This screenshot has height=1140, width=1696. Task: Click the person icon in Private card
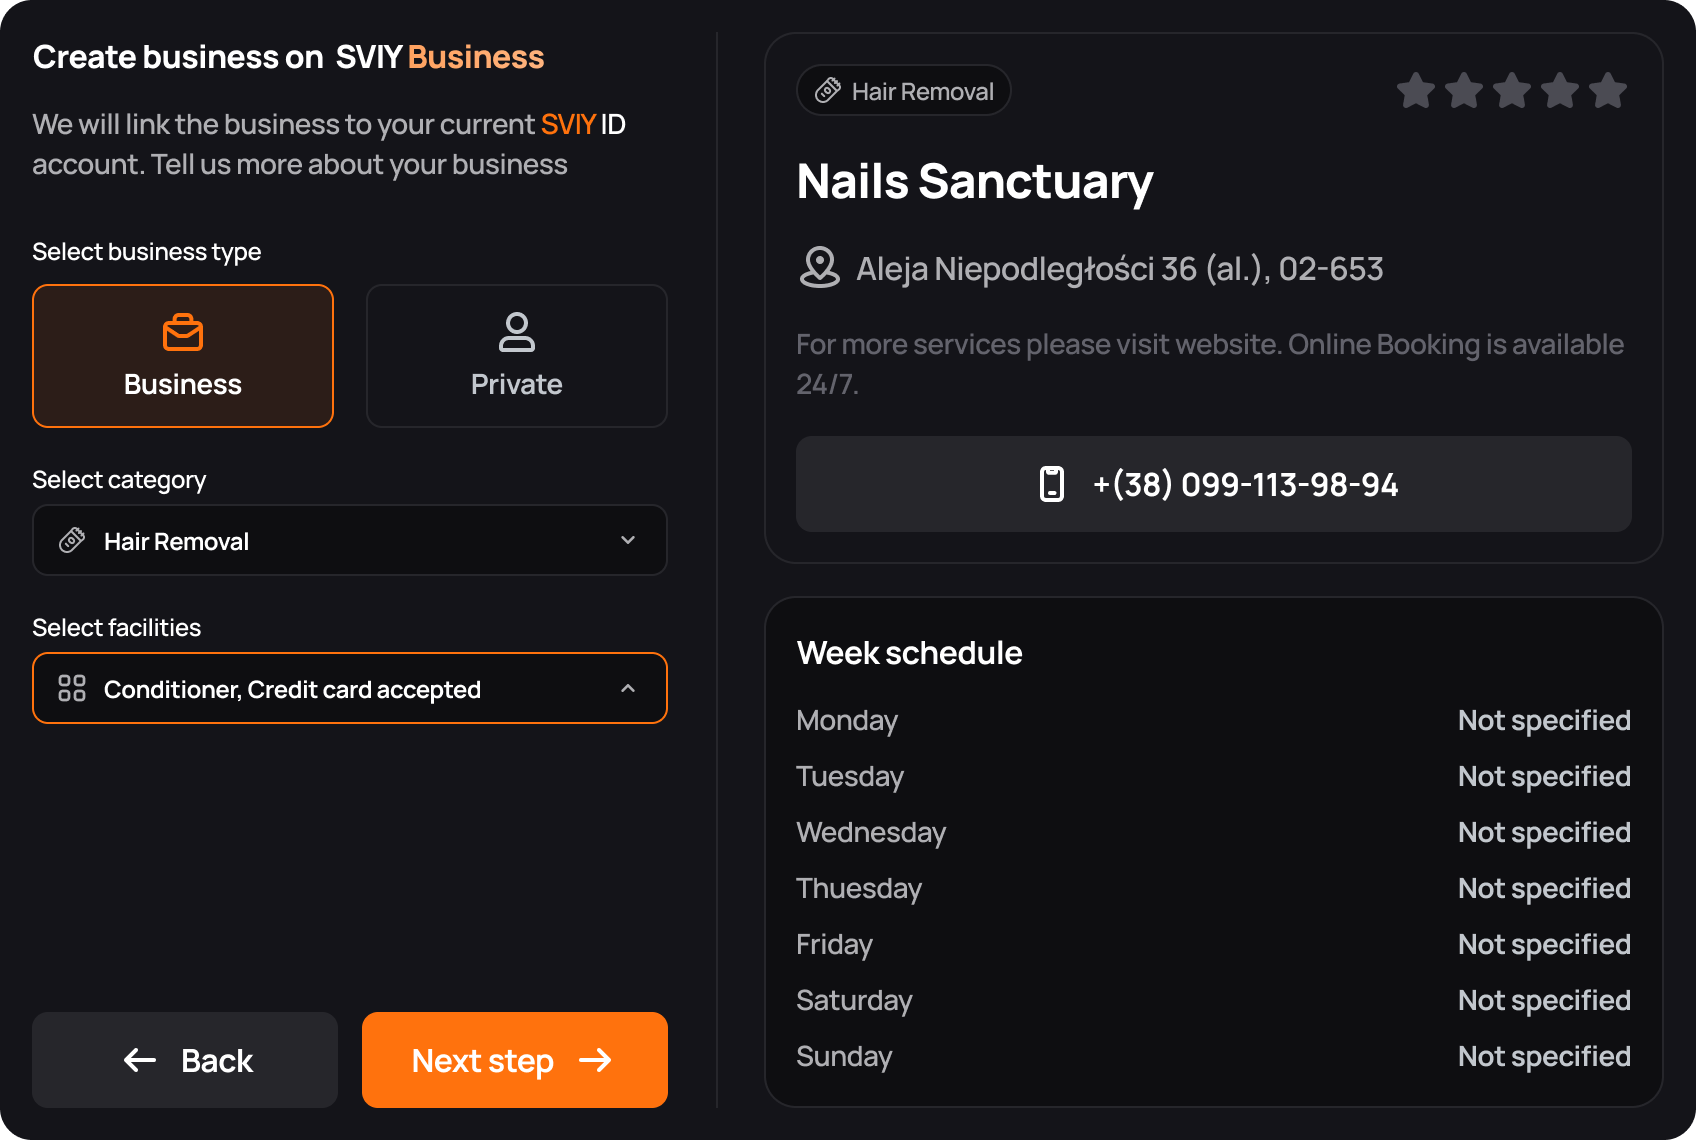point(517,332)
